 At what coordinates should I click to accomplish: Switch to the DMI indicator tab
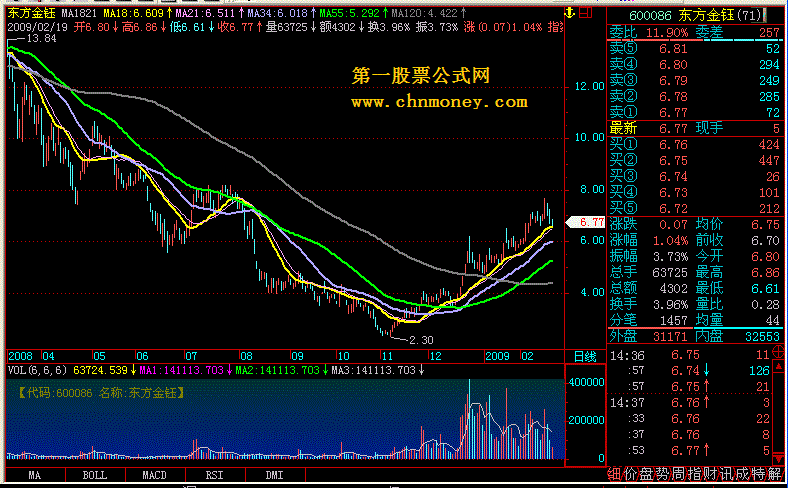tap(274, 475)
